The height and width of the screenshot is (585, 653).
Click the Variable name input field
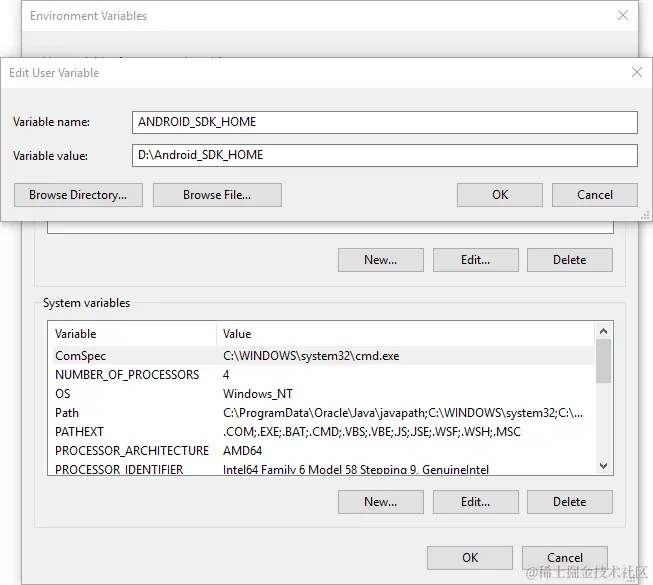click(384, 122)
